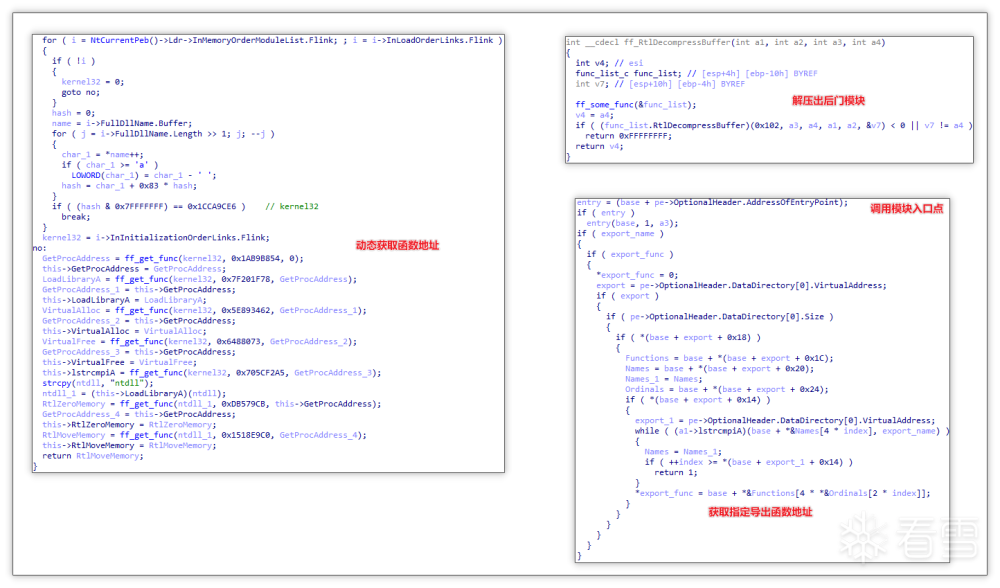
Task: Click the red '获取指定导出函数地址' annotation
Action: coord(760,512)
